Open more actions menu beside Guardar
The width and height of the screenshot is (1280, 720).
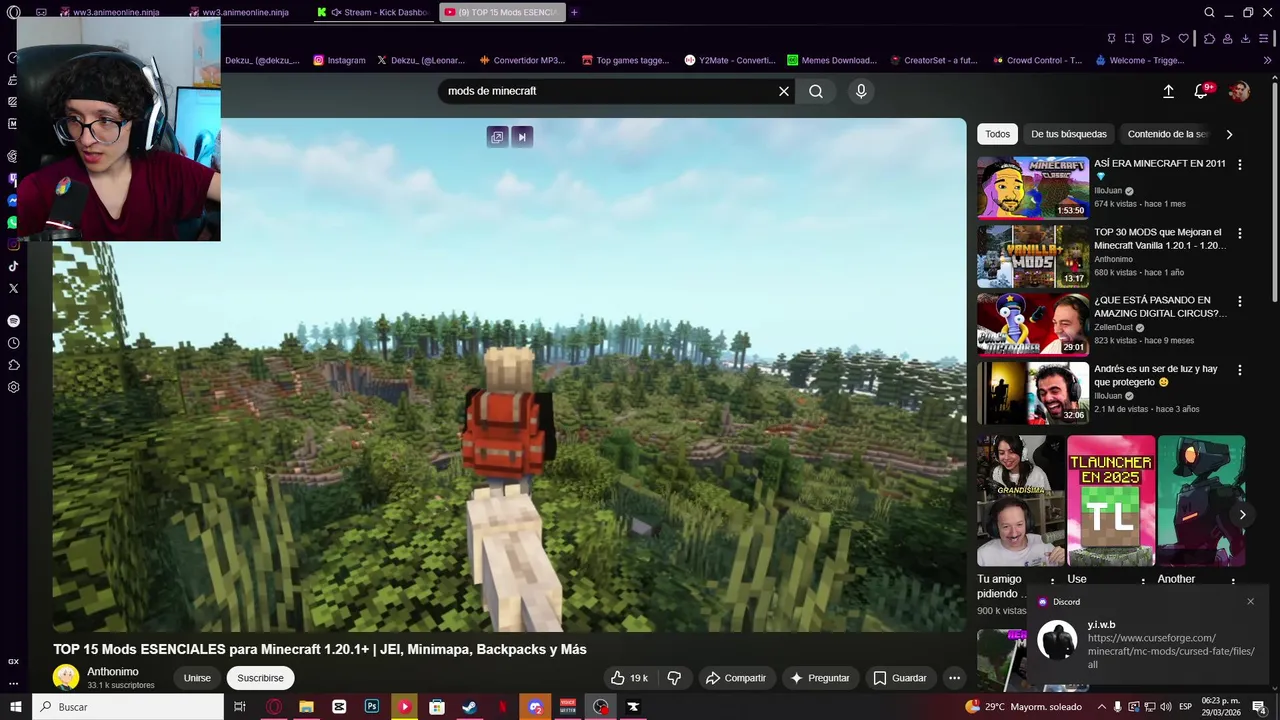pyautogui.click(x=954, y=678)
